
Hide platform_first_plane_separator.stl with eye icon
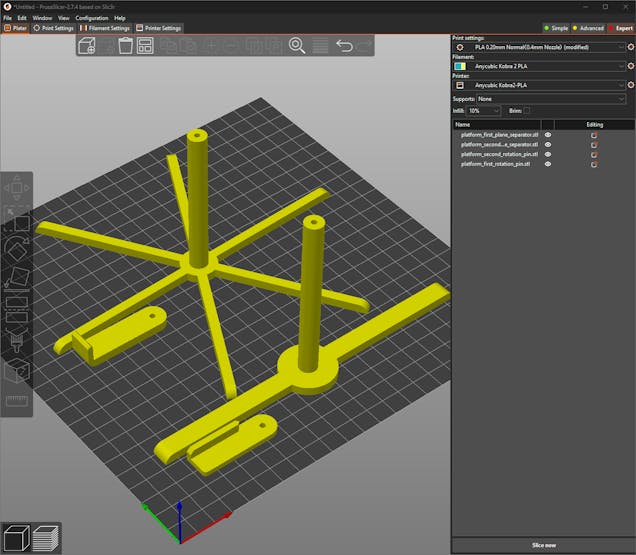(x=548, y=134)
